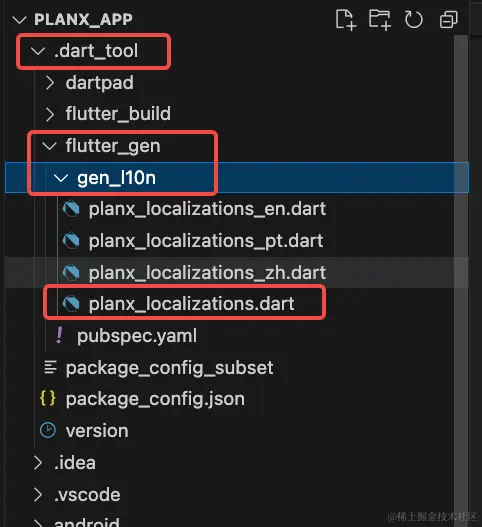Click the curly braces icon of package_config.json
Viewport: 482px width, 527px height.
(x=48, y=399)
